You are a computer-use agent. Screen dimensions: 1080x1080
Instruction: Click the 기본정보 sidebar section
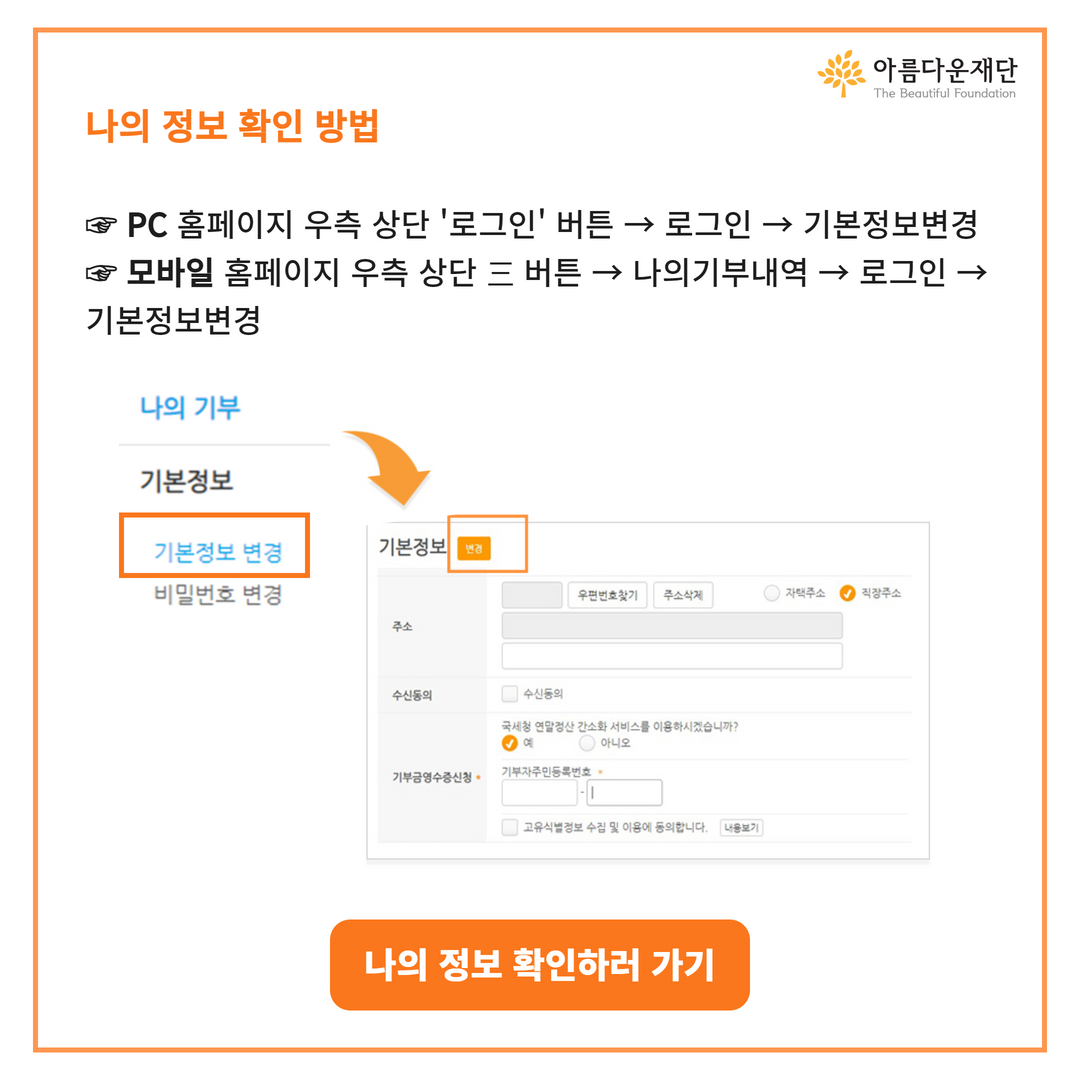pyautogui.click(x=186, y=480)
